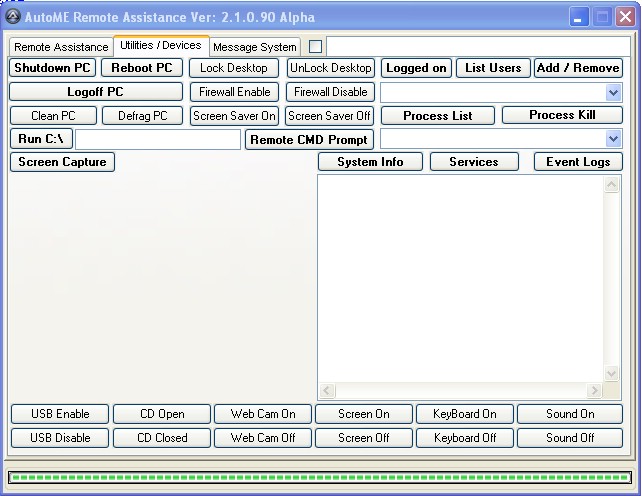
Task: Take a Screen Capture
Action: tap(62, 162)
